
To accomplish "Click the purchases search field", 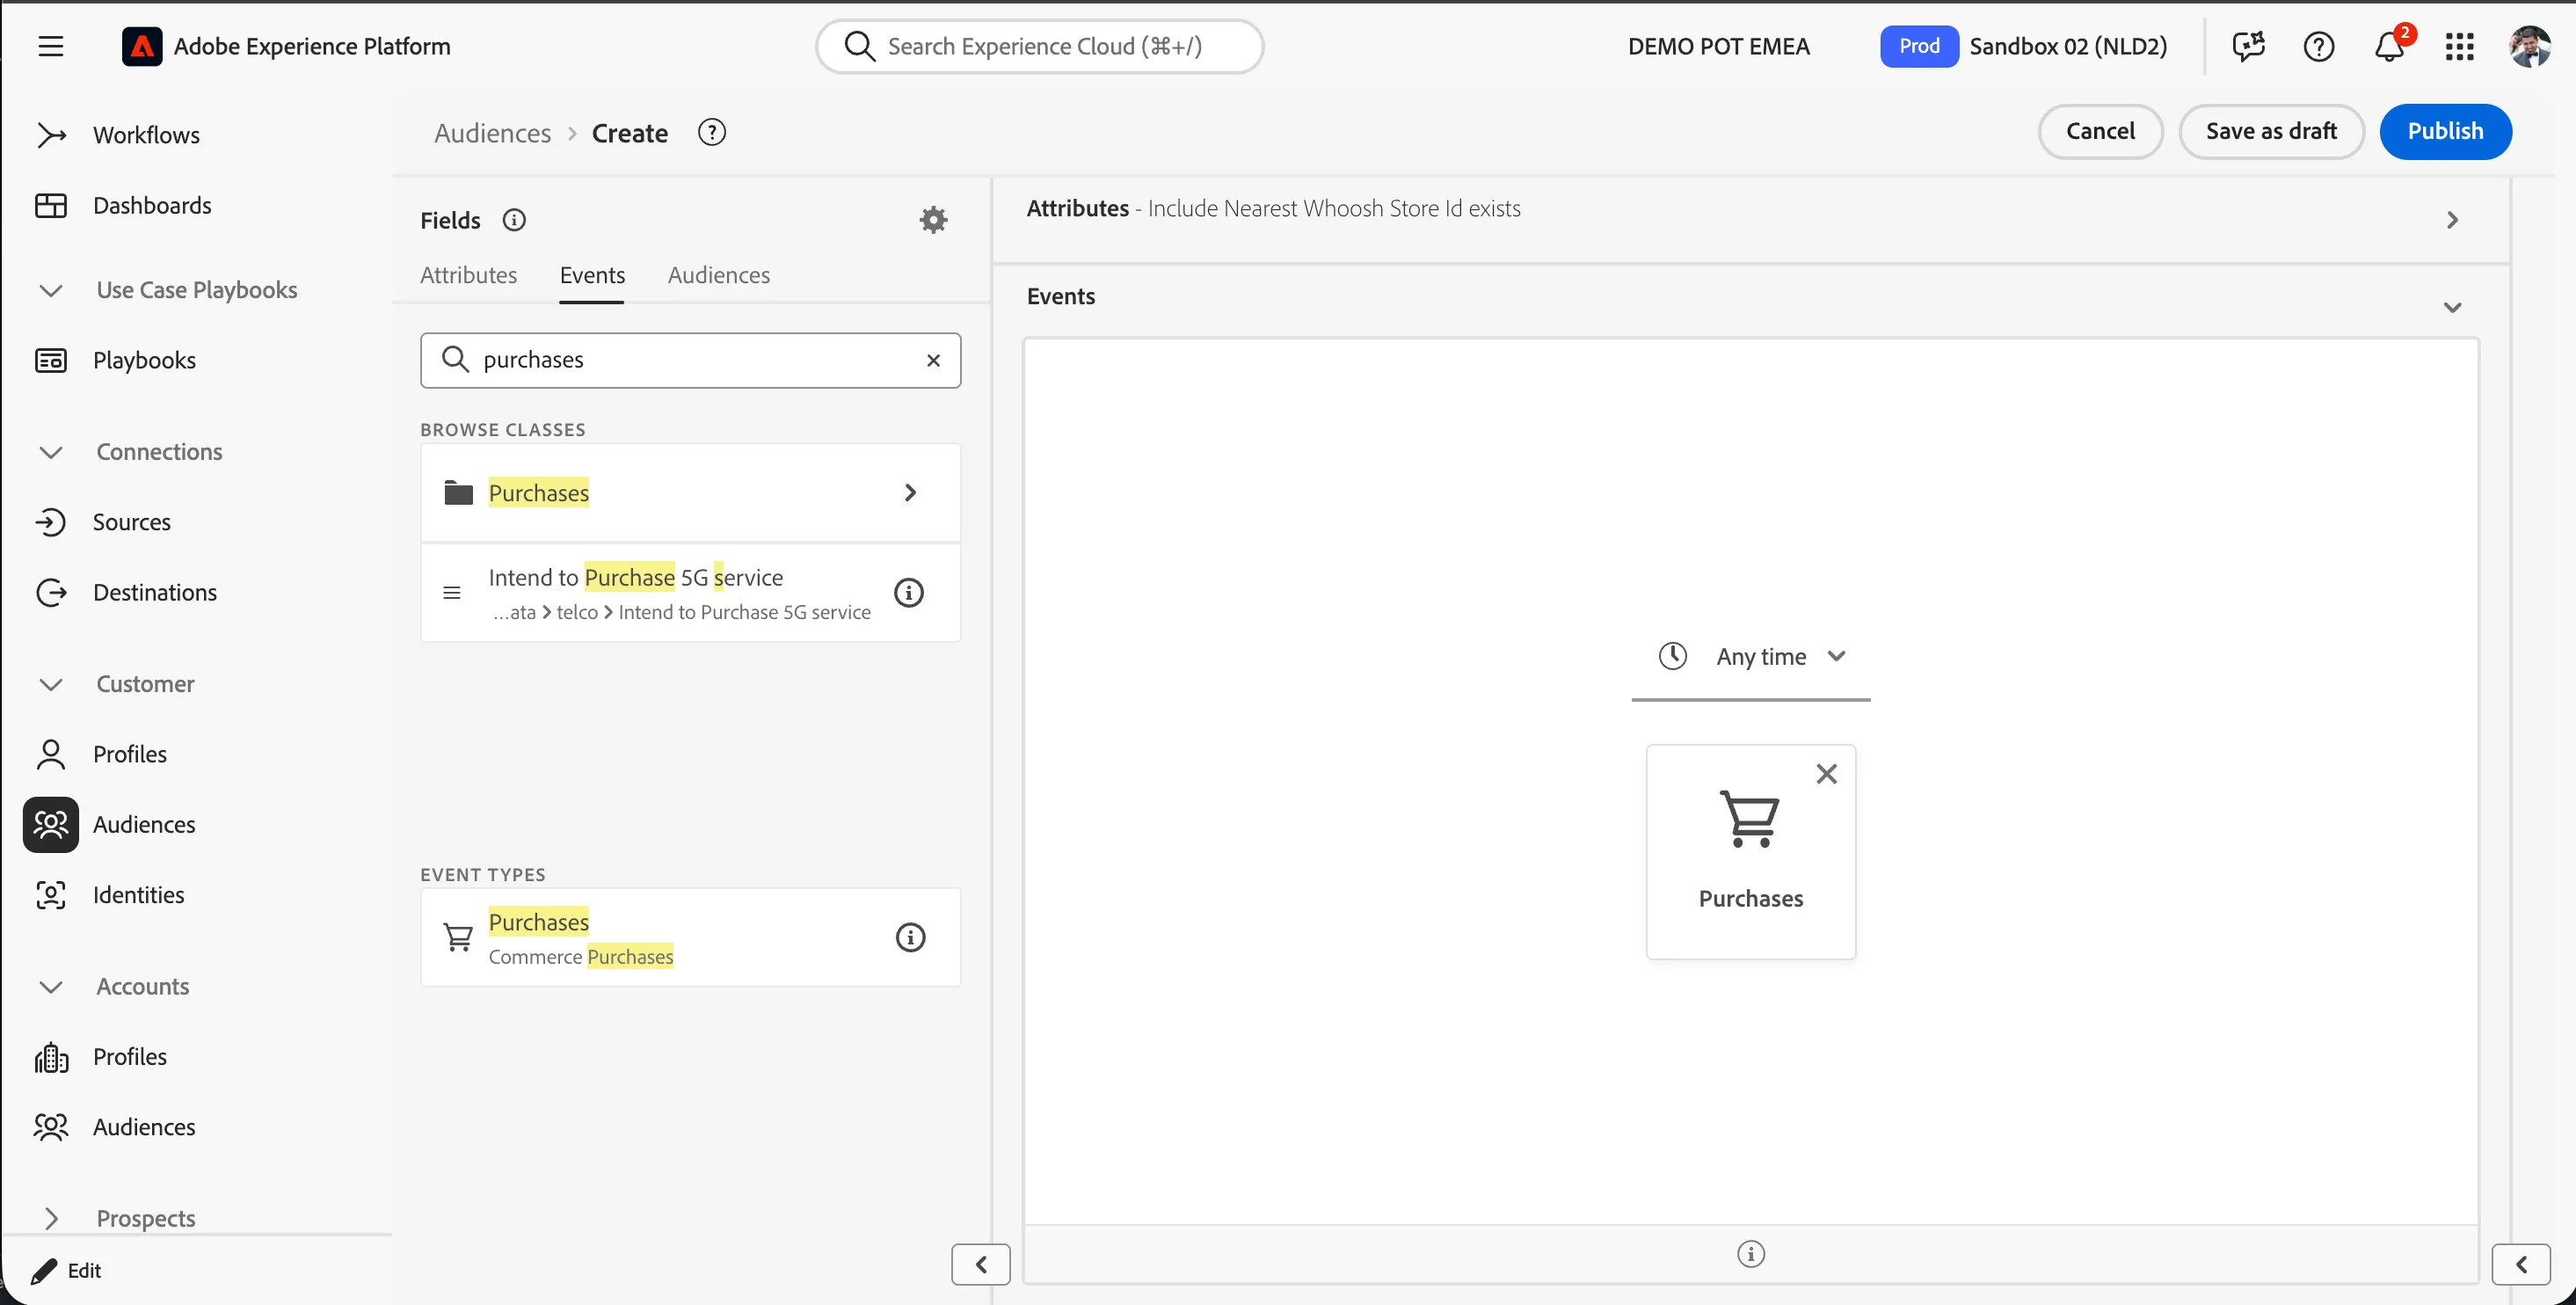I will point(690,360).
